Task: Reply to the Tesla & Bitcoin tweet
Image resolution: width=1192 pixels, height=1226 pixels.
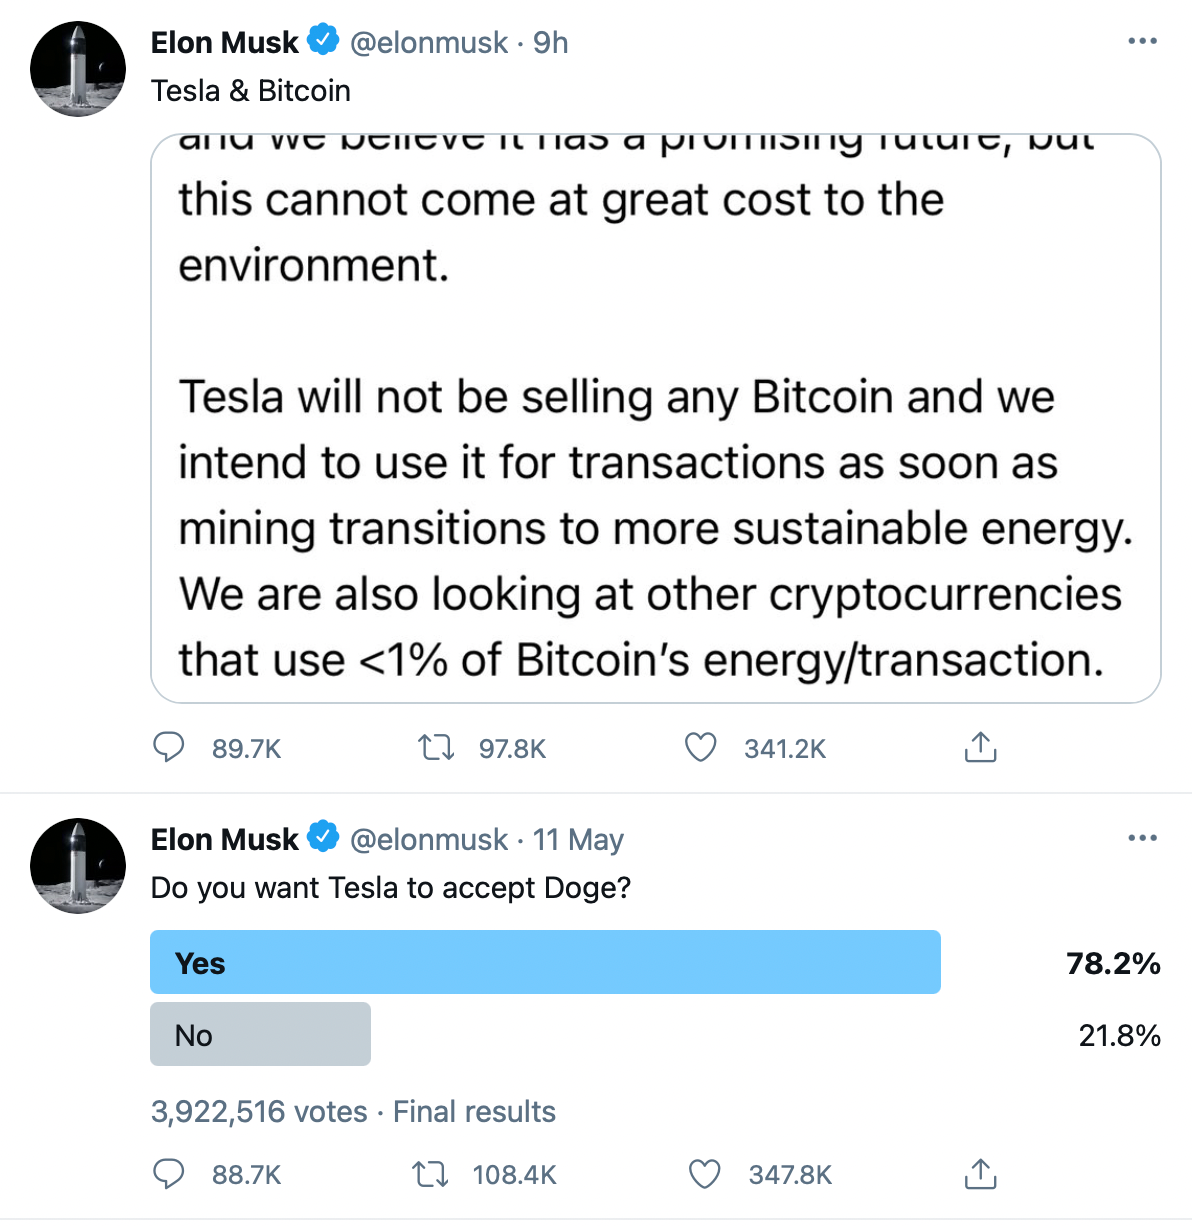Action: tap(168, 747)
